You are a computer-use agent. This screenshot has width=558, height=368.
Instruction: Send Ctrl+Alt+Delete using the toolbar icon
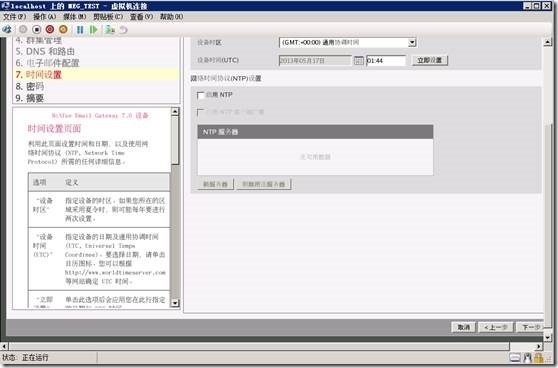click(x=7, y=30)
